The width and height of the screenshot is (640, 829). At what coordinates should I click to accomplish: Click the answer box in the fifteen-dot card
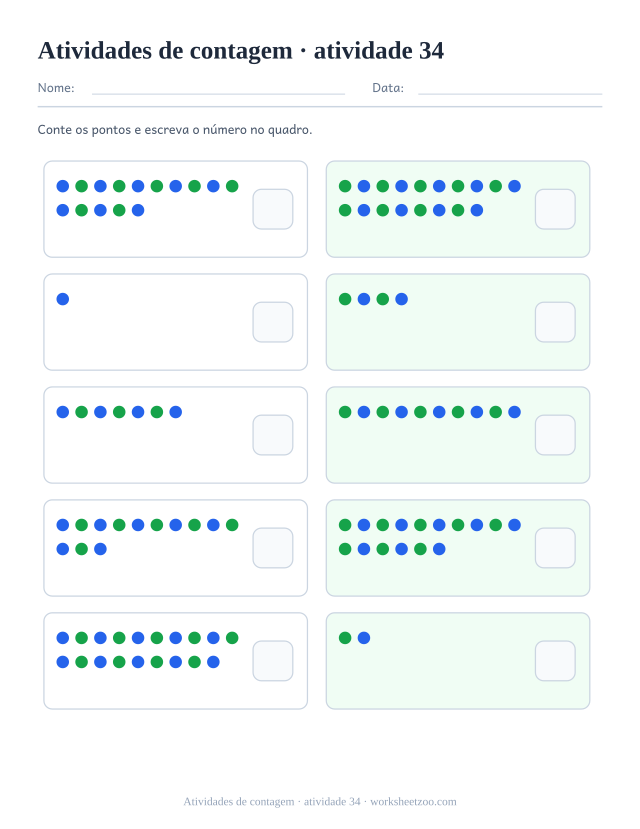tap(273, 209)
